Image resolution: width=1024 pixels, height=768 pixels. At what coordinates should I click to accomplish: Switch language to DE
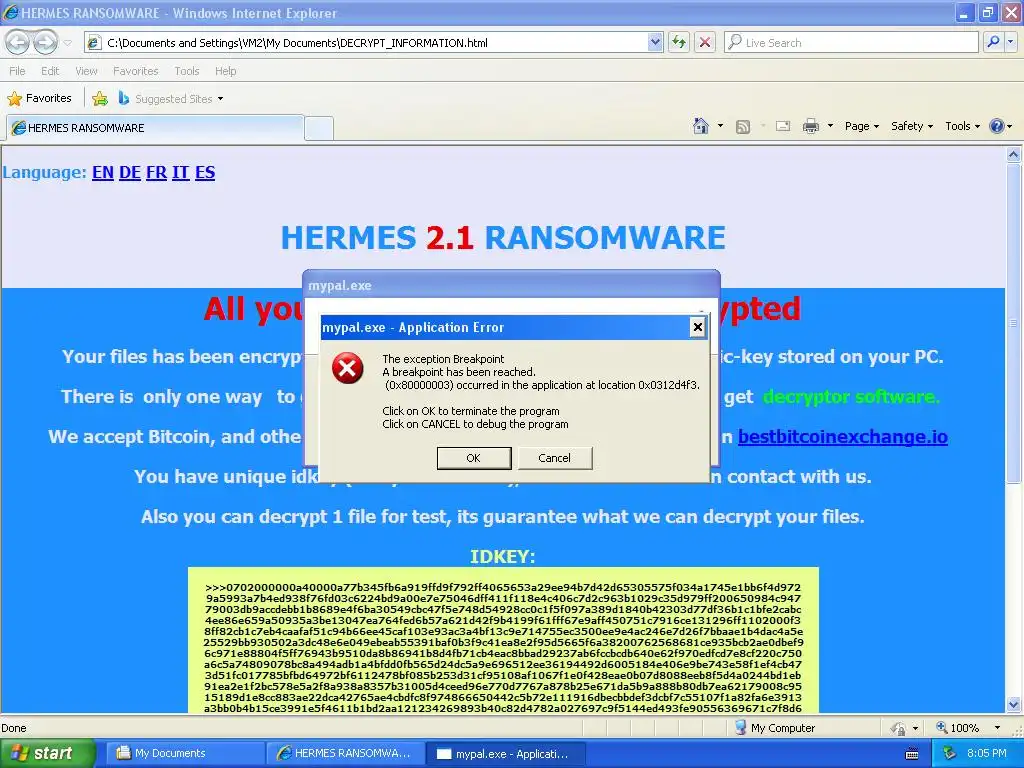[130, 172]
